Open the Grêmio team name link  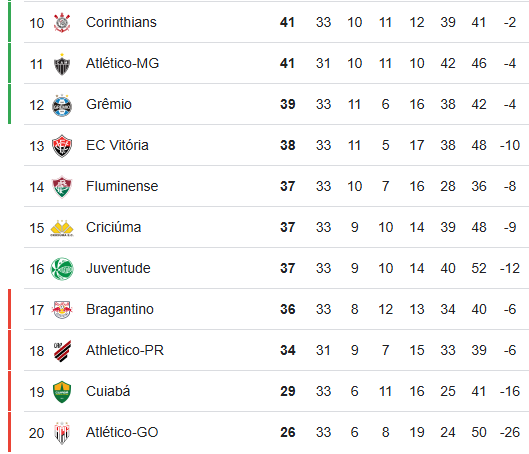109,104
